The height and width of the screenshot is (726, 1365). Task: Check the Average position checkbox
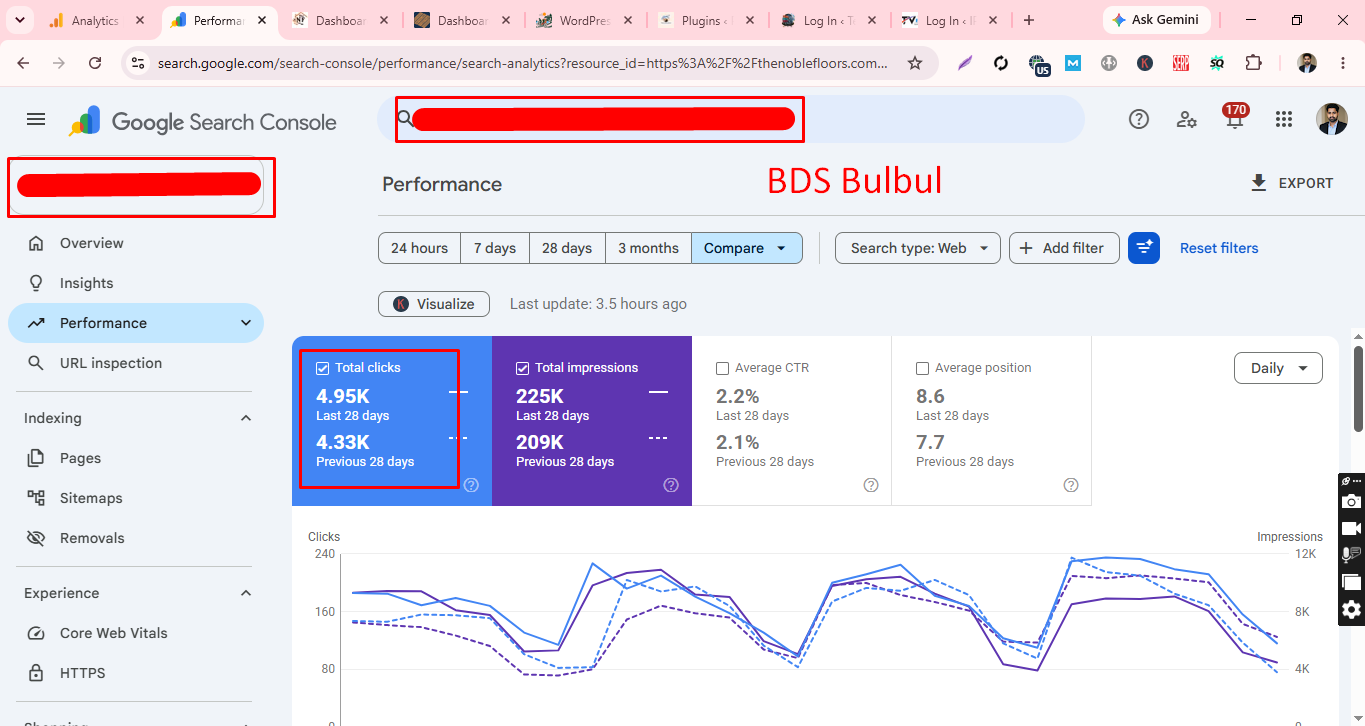point(922,368)
